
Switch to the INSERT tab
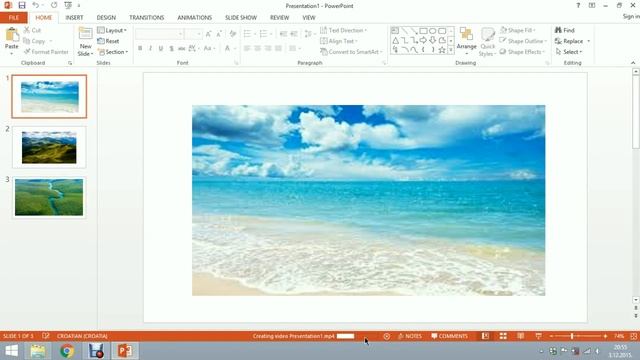click(74, 18)
